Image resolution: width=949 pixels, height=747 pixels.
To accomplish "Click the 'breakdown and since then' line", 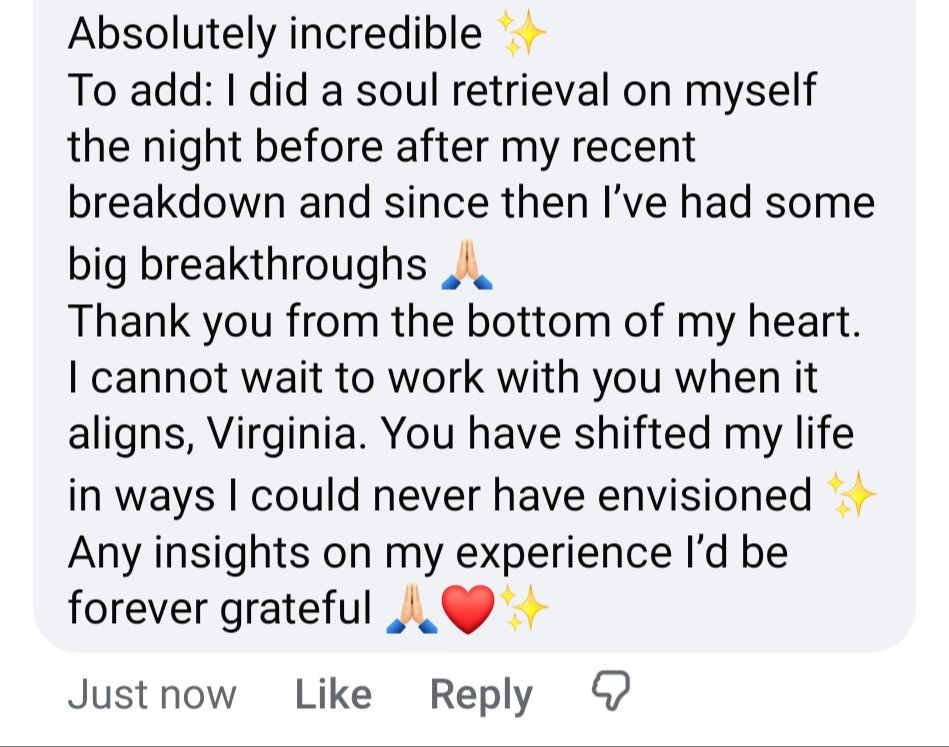I will point(470,204).
